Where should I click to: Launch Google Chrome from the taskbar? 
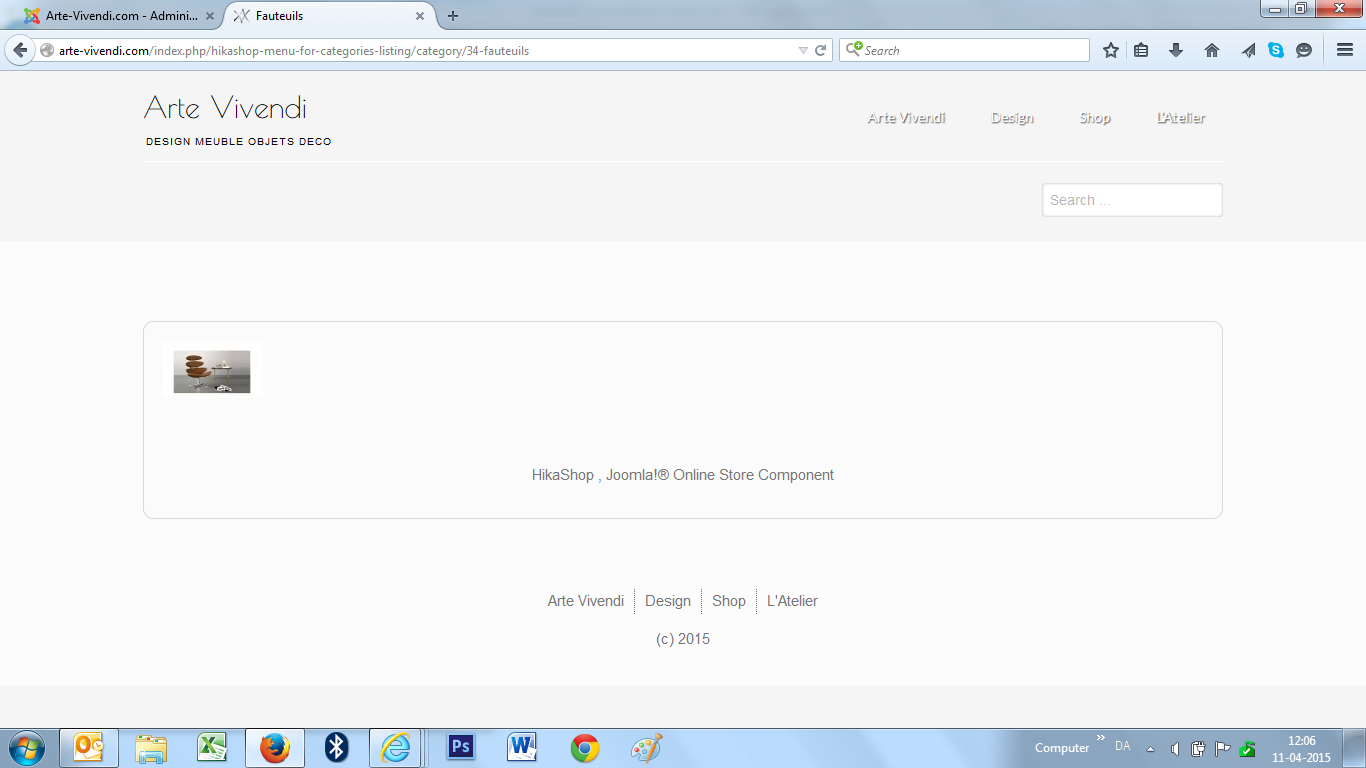click(x=585, y=748)
